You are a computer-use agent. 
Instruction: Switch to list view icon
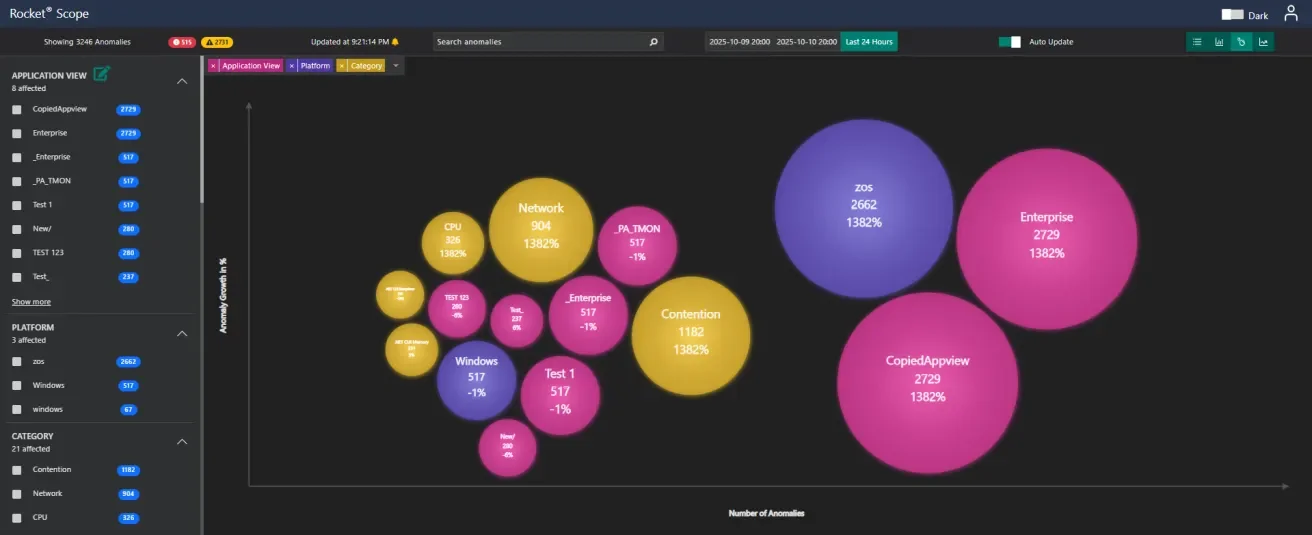coord(1197,42)
